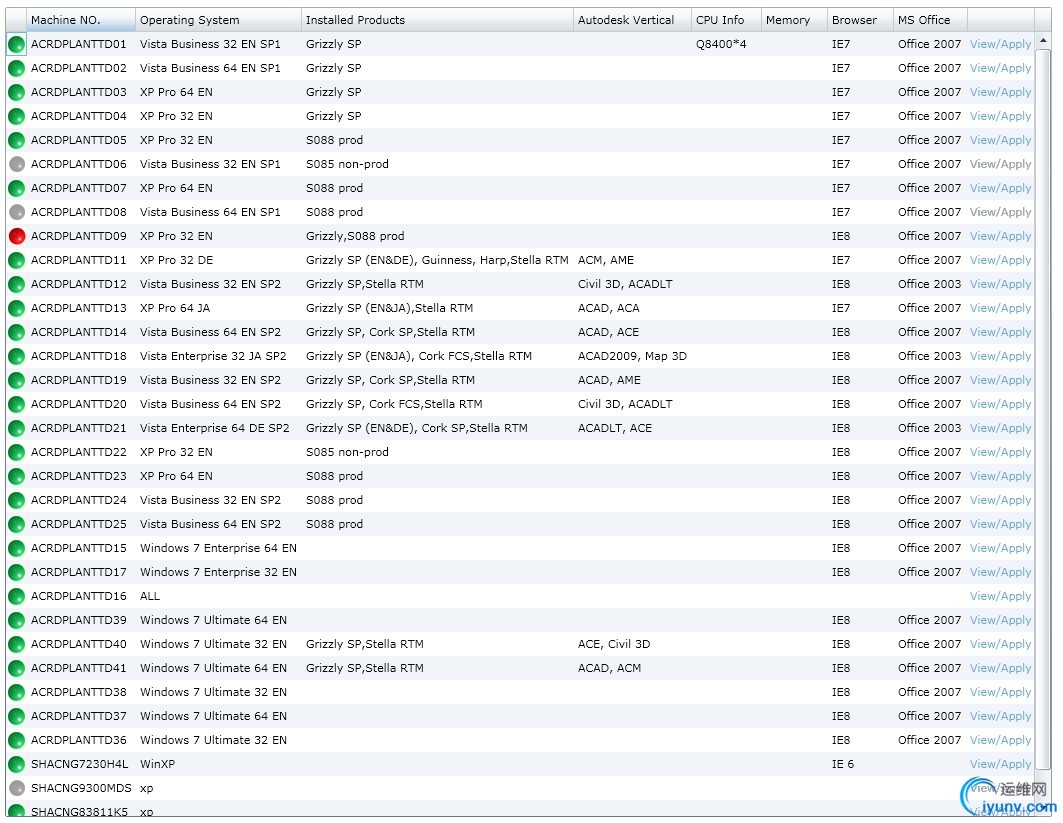Select status icon of ACRDPLANTTD36 row
The height and width of the screenshot is (823, 1063).
16,741
